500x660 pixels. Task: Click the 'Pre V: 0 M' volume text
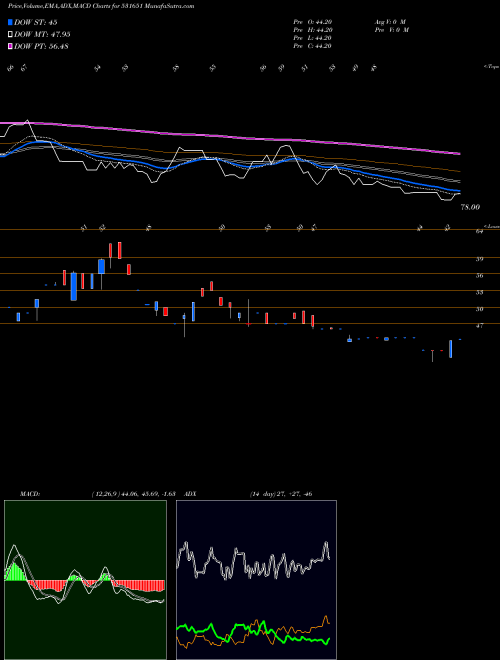click(391, 30)
